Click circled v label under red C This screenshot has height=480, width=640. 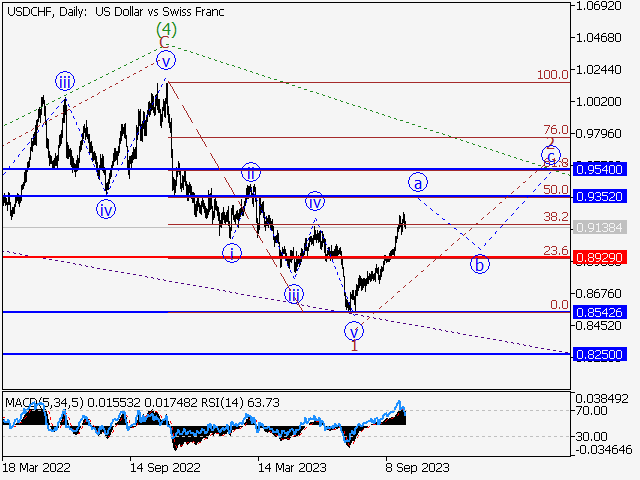click(x=166, y=61)
